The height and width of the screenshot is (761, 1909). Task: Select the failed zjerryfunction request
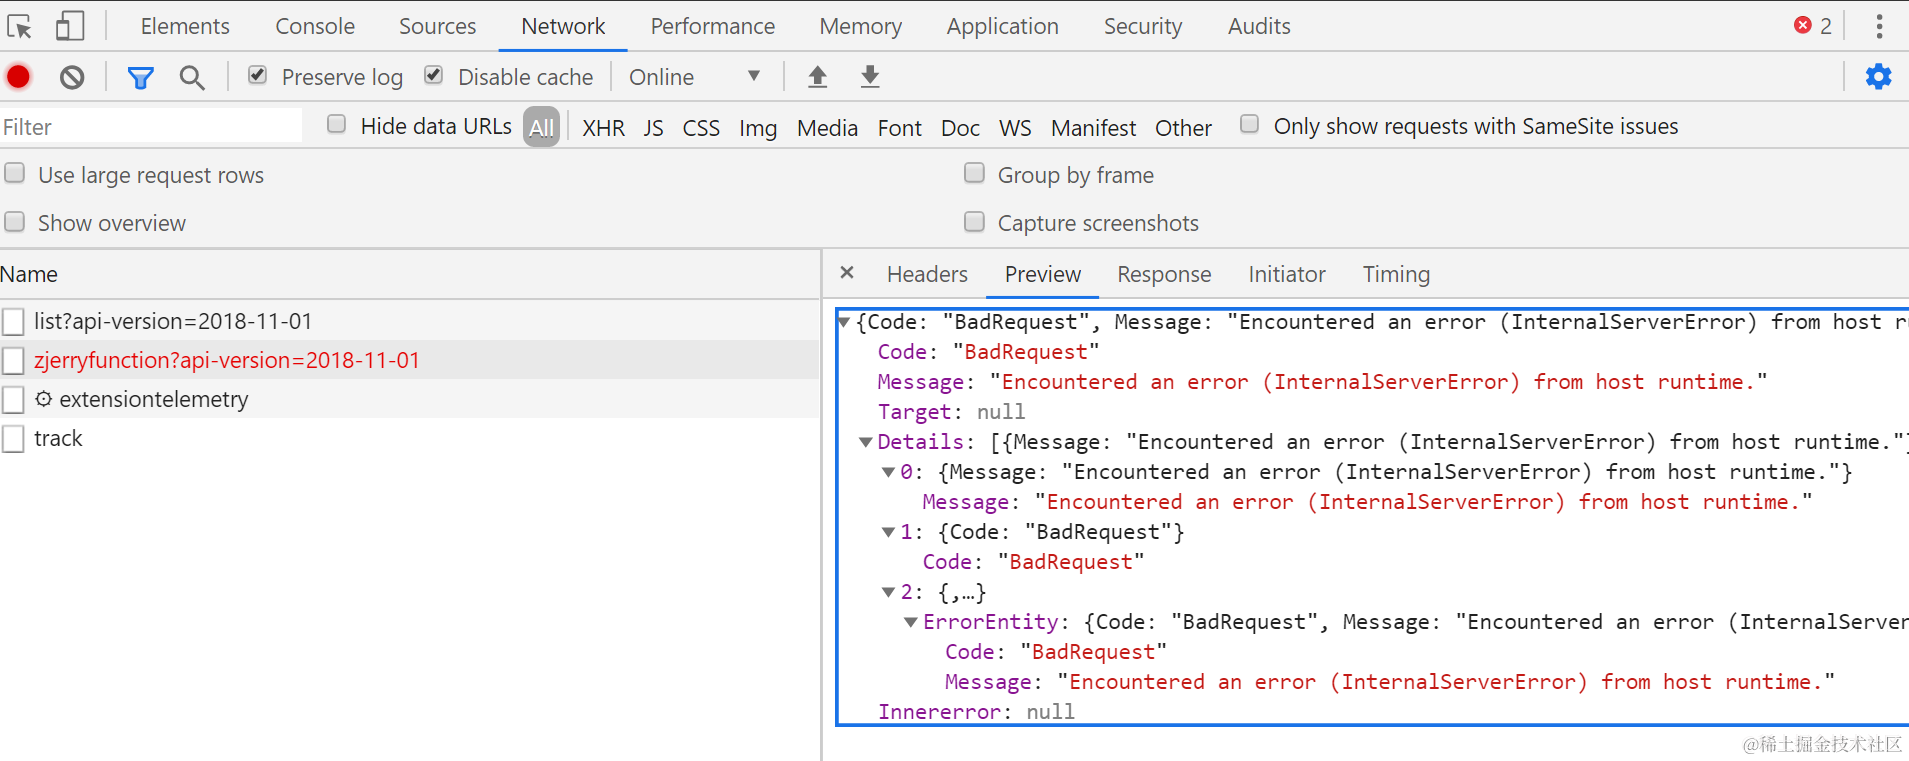tap(410, 360)
